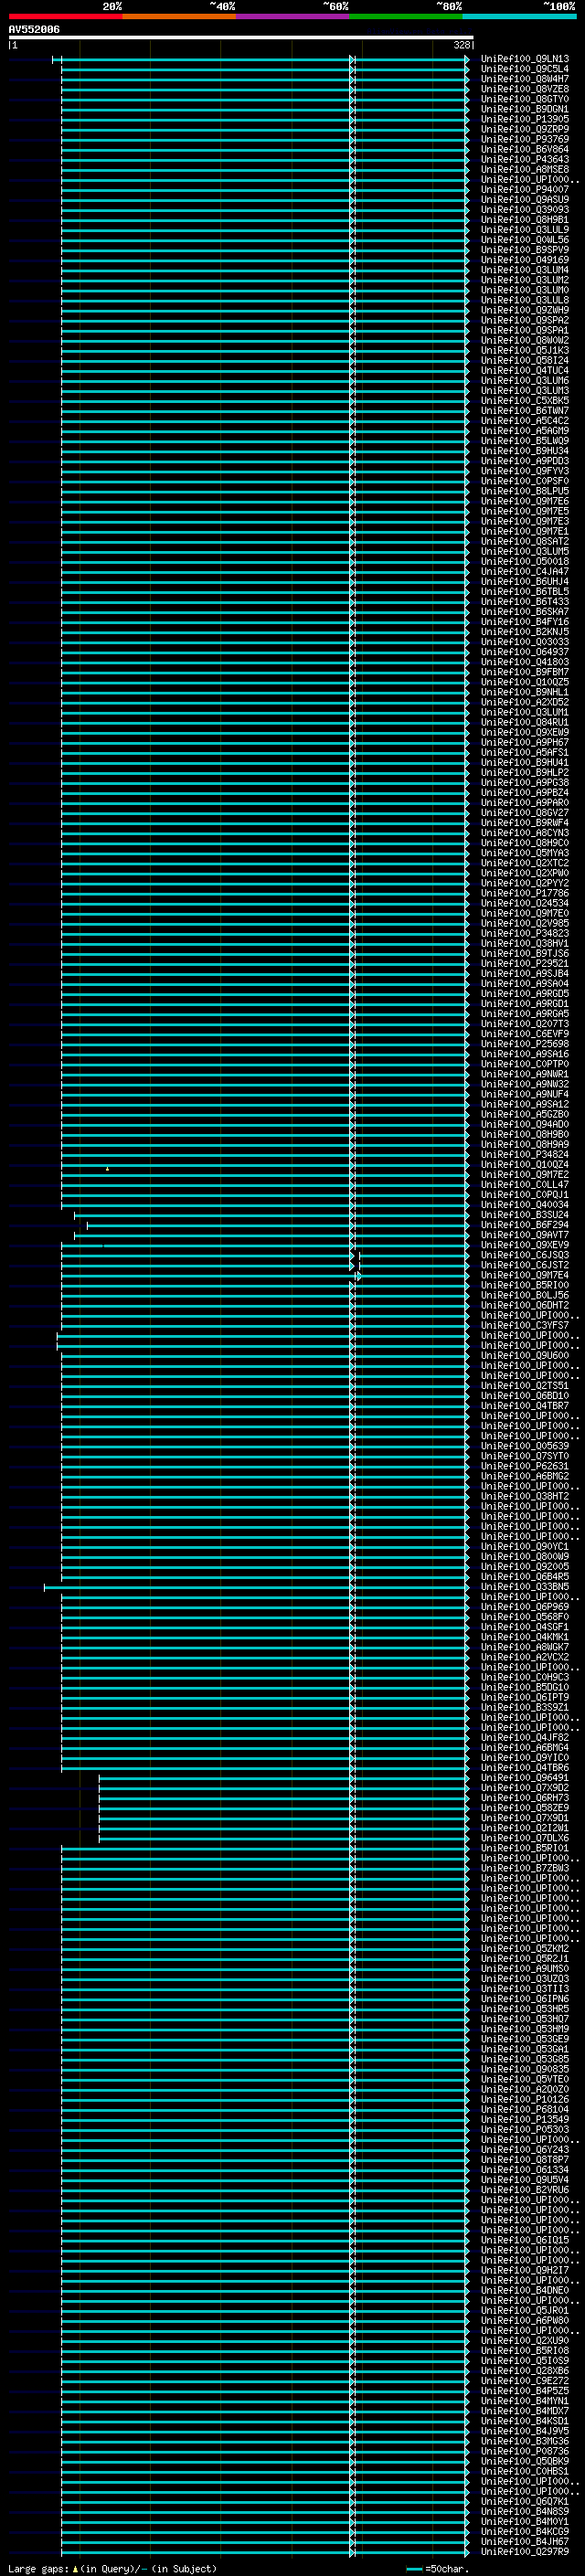Select hit UniRef100_Q9ASU9
The image size is (585, 2576).
point(525,199)
